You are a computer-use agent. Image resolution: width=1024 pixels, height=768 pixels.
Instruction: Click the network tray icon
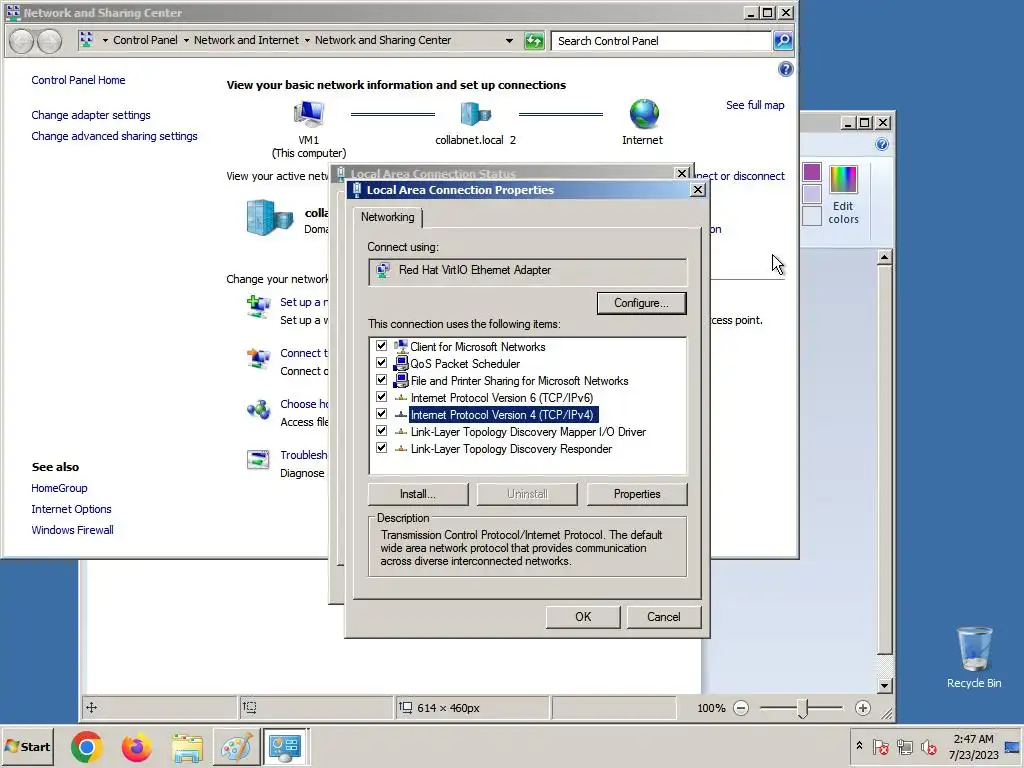pos(904,746)
